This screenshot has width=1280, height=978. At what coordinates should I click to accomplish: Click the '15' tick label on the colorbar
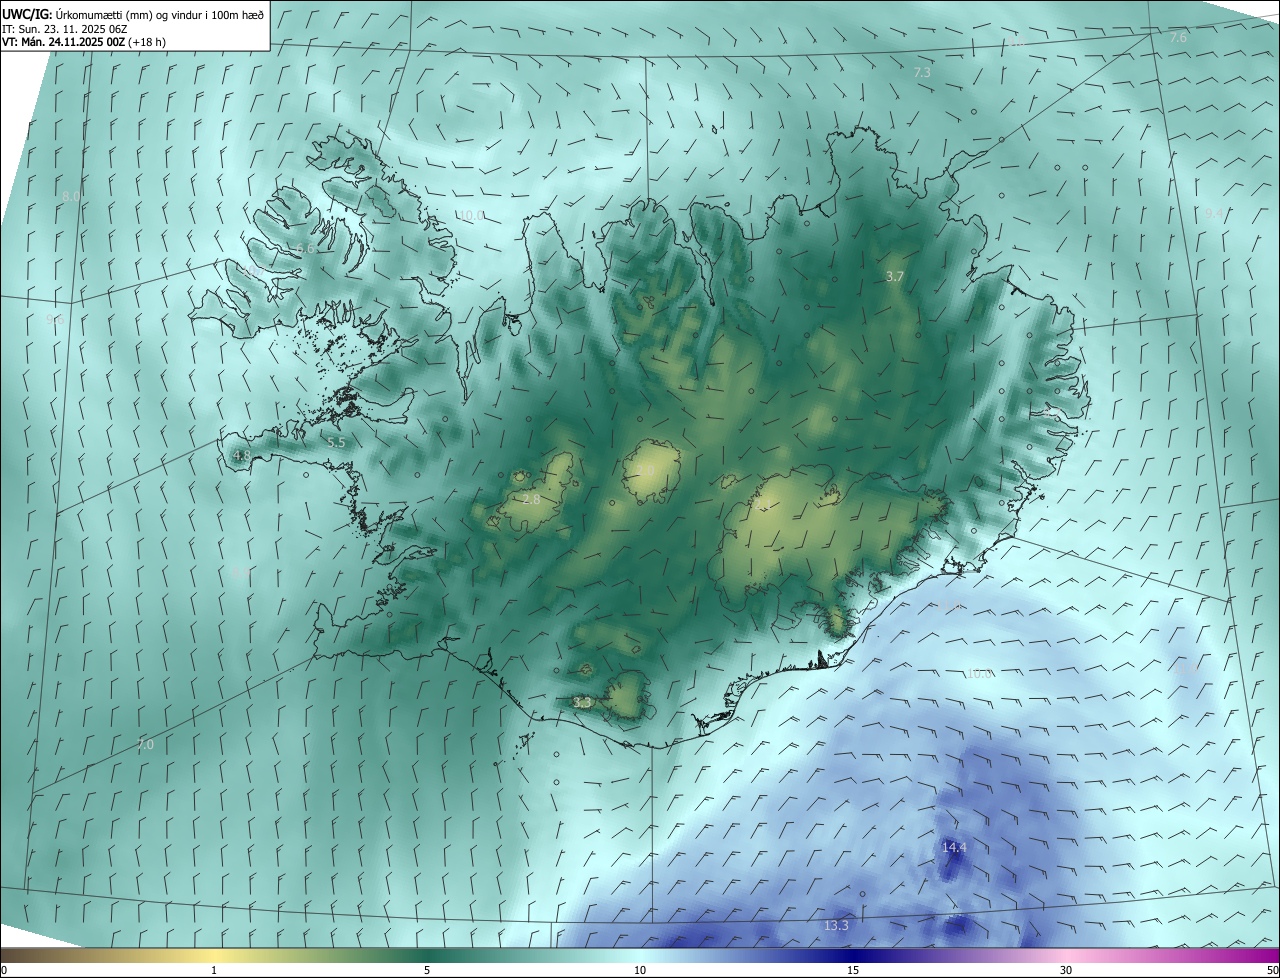tap(853, 970)
